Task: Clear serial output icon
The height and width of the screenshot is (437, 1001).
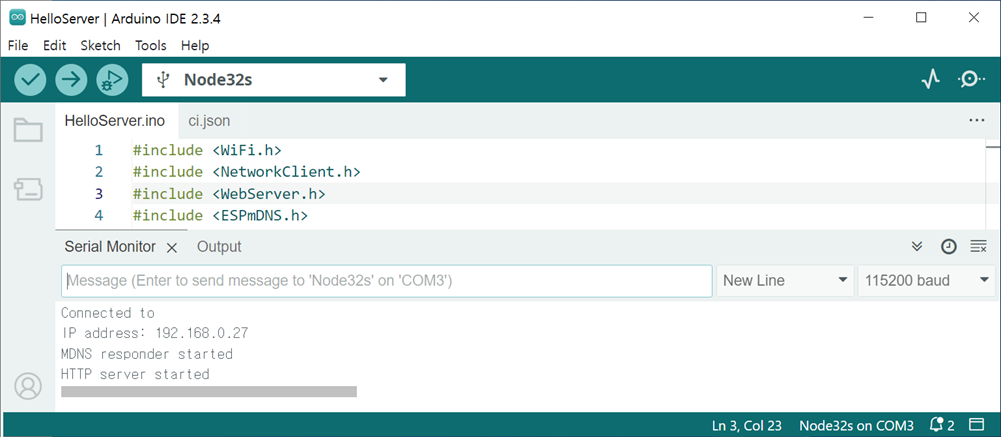Action: (x=979, y=246)
